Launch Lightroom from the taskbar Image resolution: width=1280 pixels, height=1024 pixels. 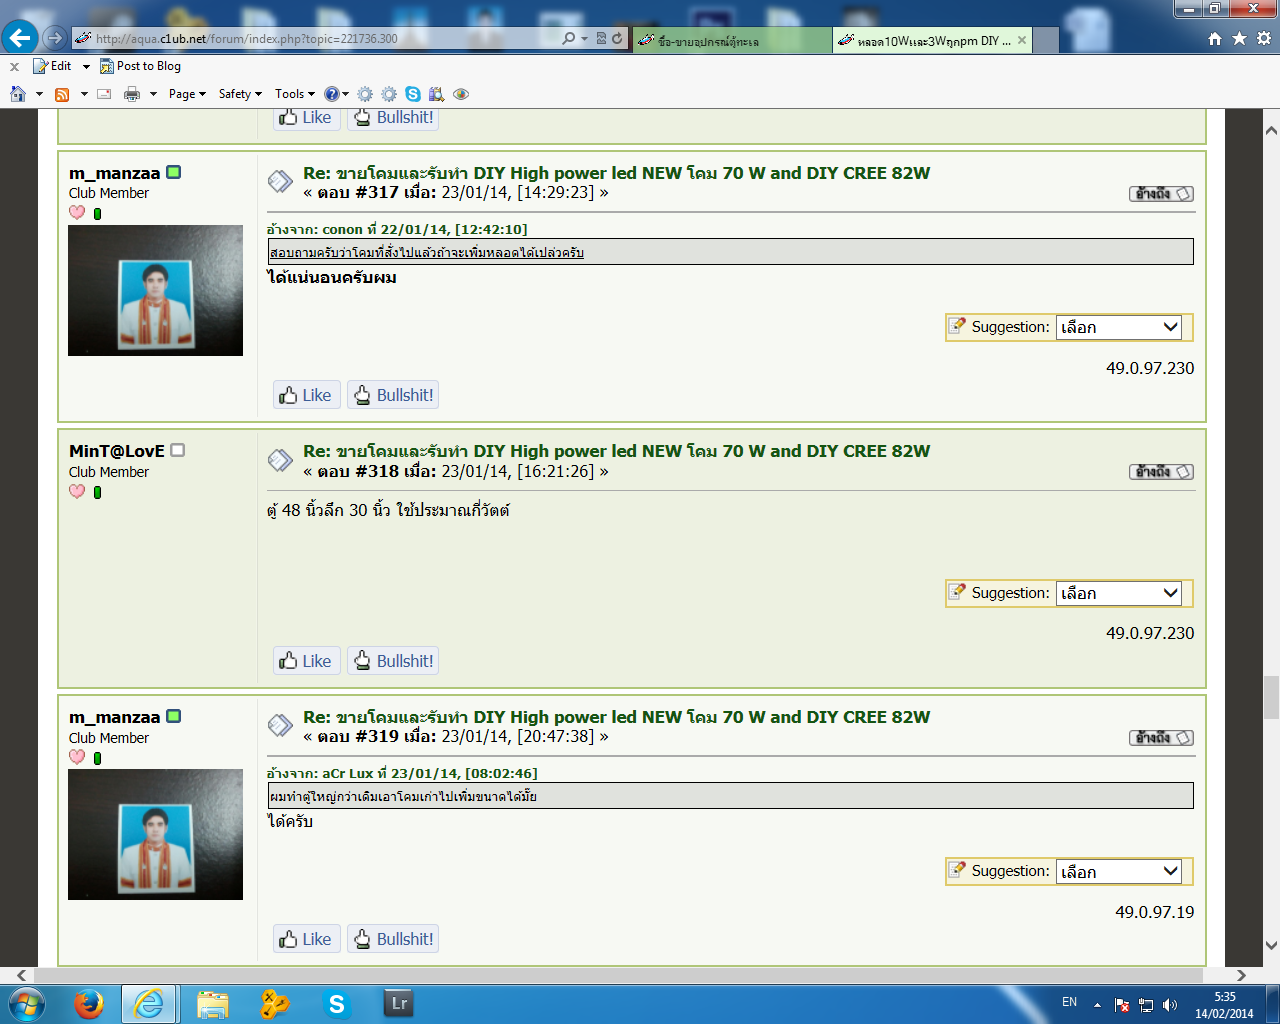398,1003
